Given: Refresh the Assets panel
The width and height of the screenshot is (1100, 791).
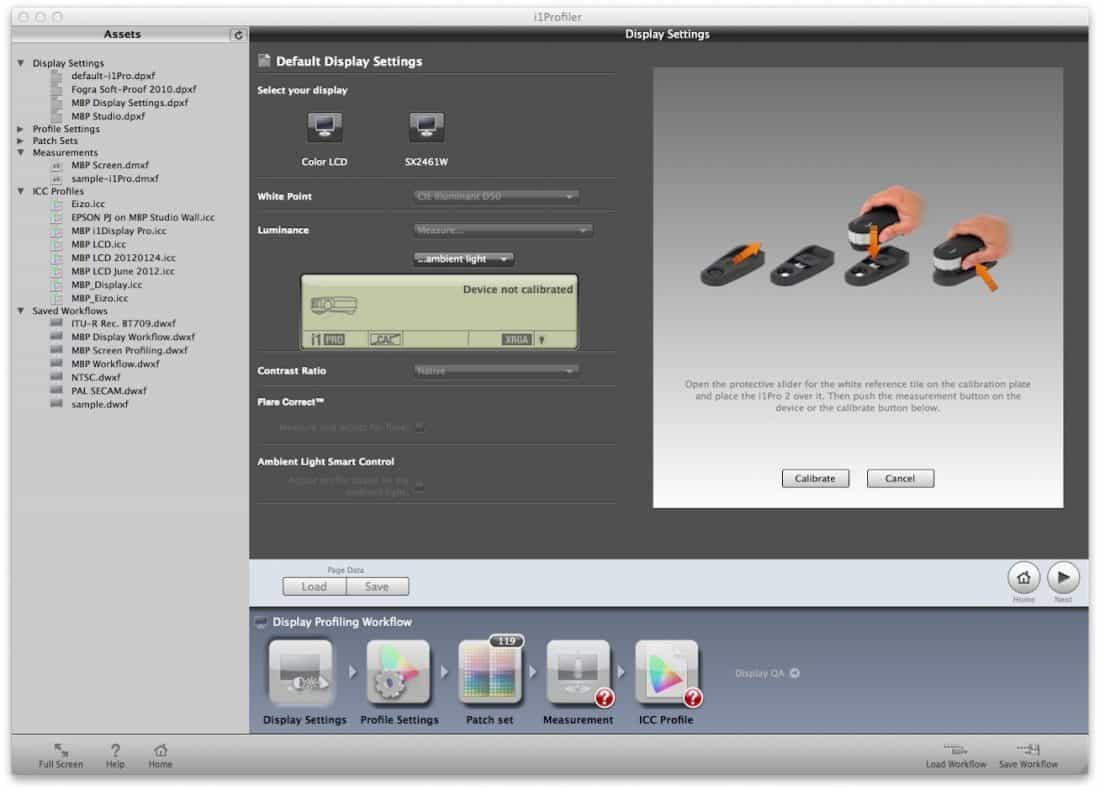Looking at the screenshot, I should click(237, 35).
